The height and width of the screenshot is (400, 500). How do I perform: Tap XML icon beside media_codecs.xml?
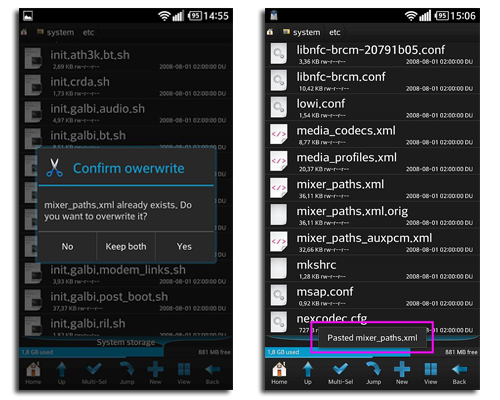279,134
